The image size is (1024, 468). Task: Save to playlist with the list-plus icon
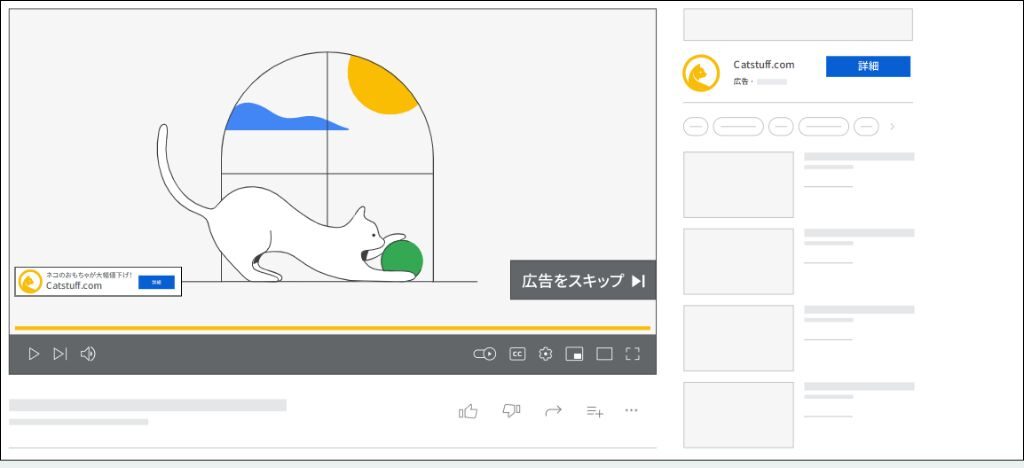pos(595,411)
